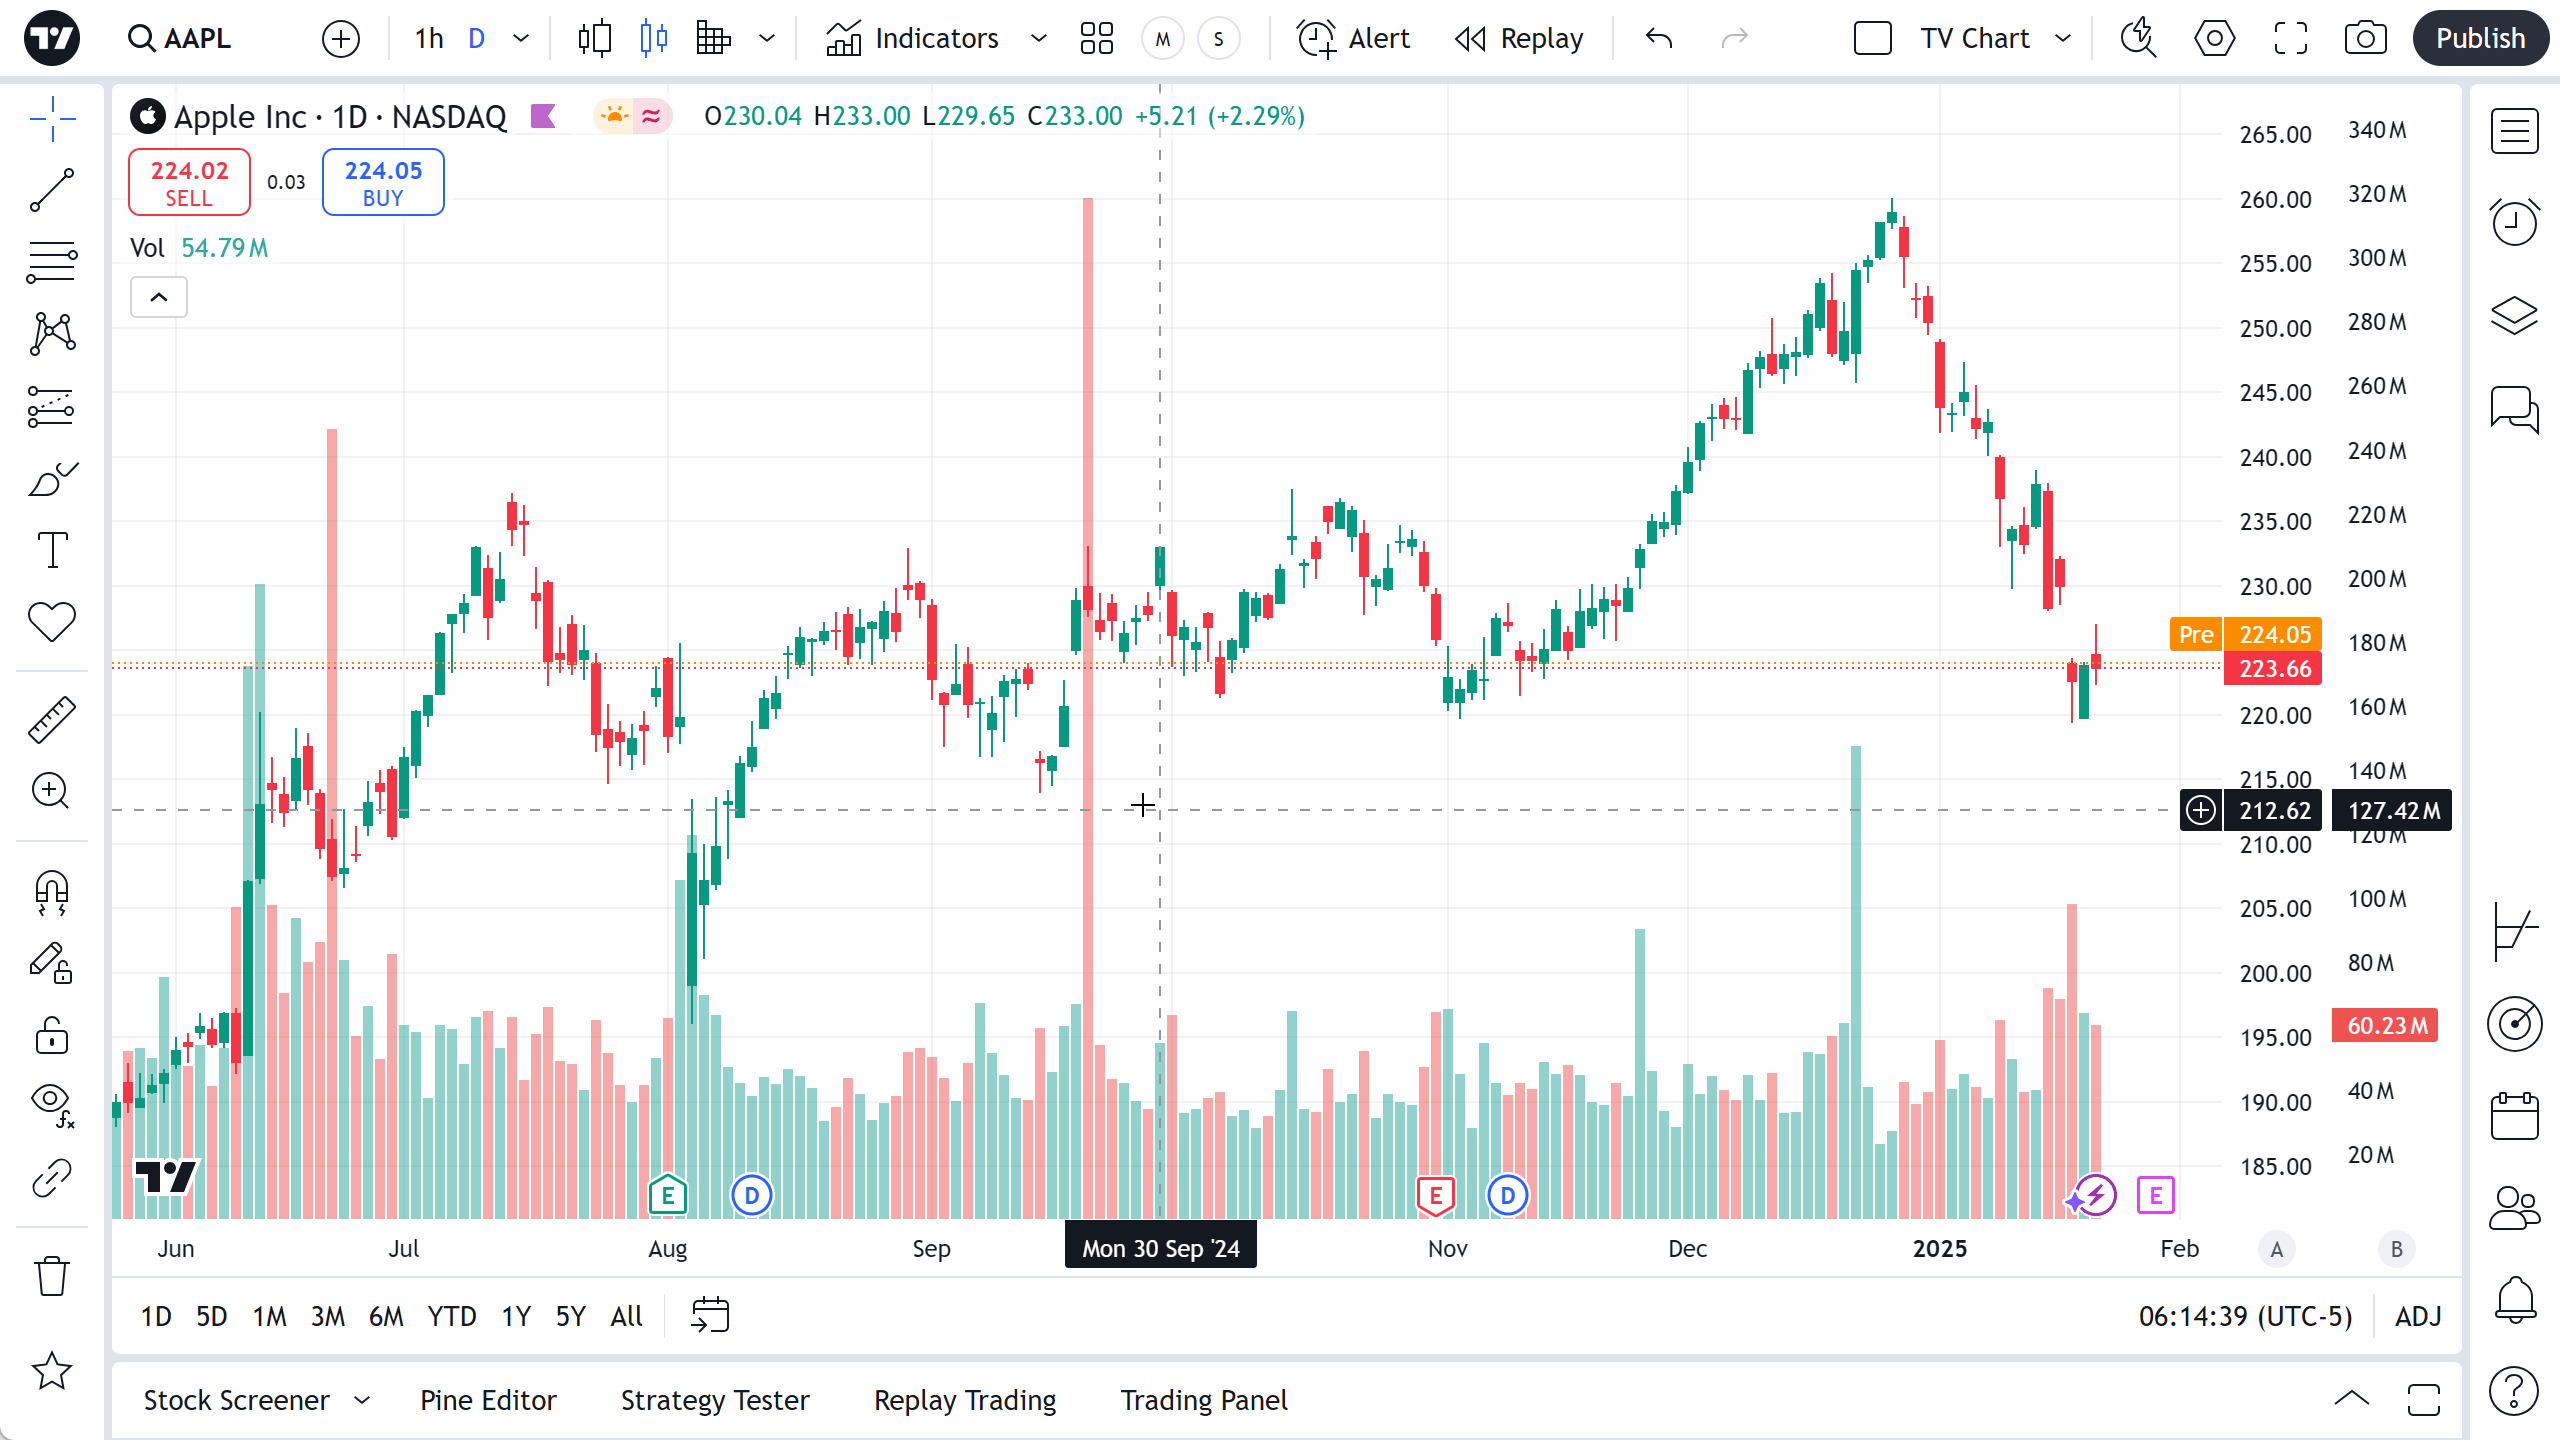Toggle lock all drawing tools
Screen dimensions: 2560x1440
point(52,1035)
